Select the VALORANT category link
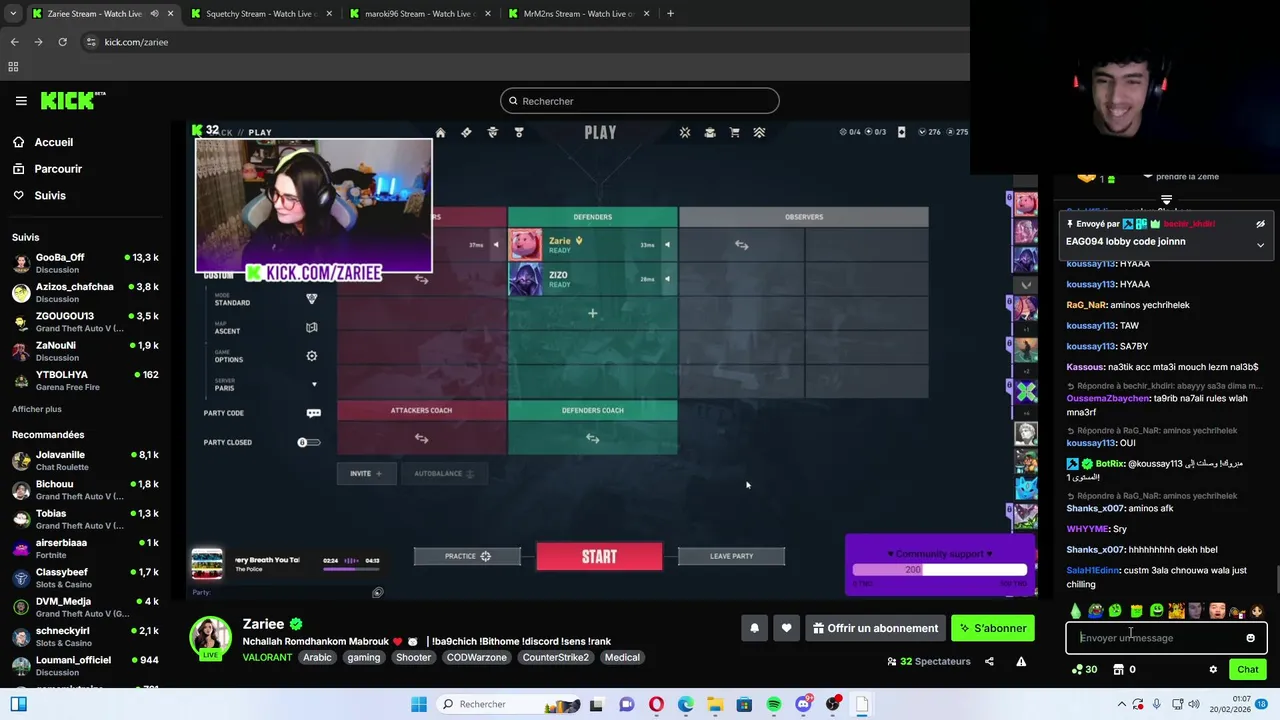This screenshot has height=720, width=1280. [267, 657]
